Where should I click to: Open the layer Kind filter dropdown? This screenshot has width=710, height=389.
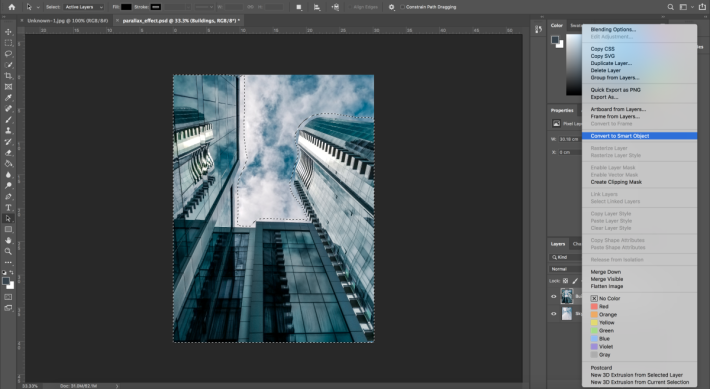[566, 257]
